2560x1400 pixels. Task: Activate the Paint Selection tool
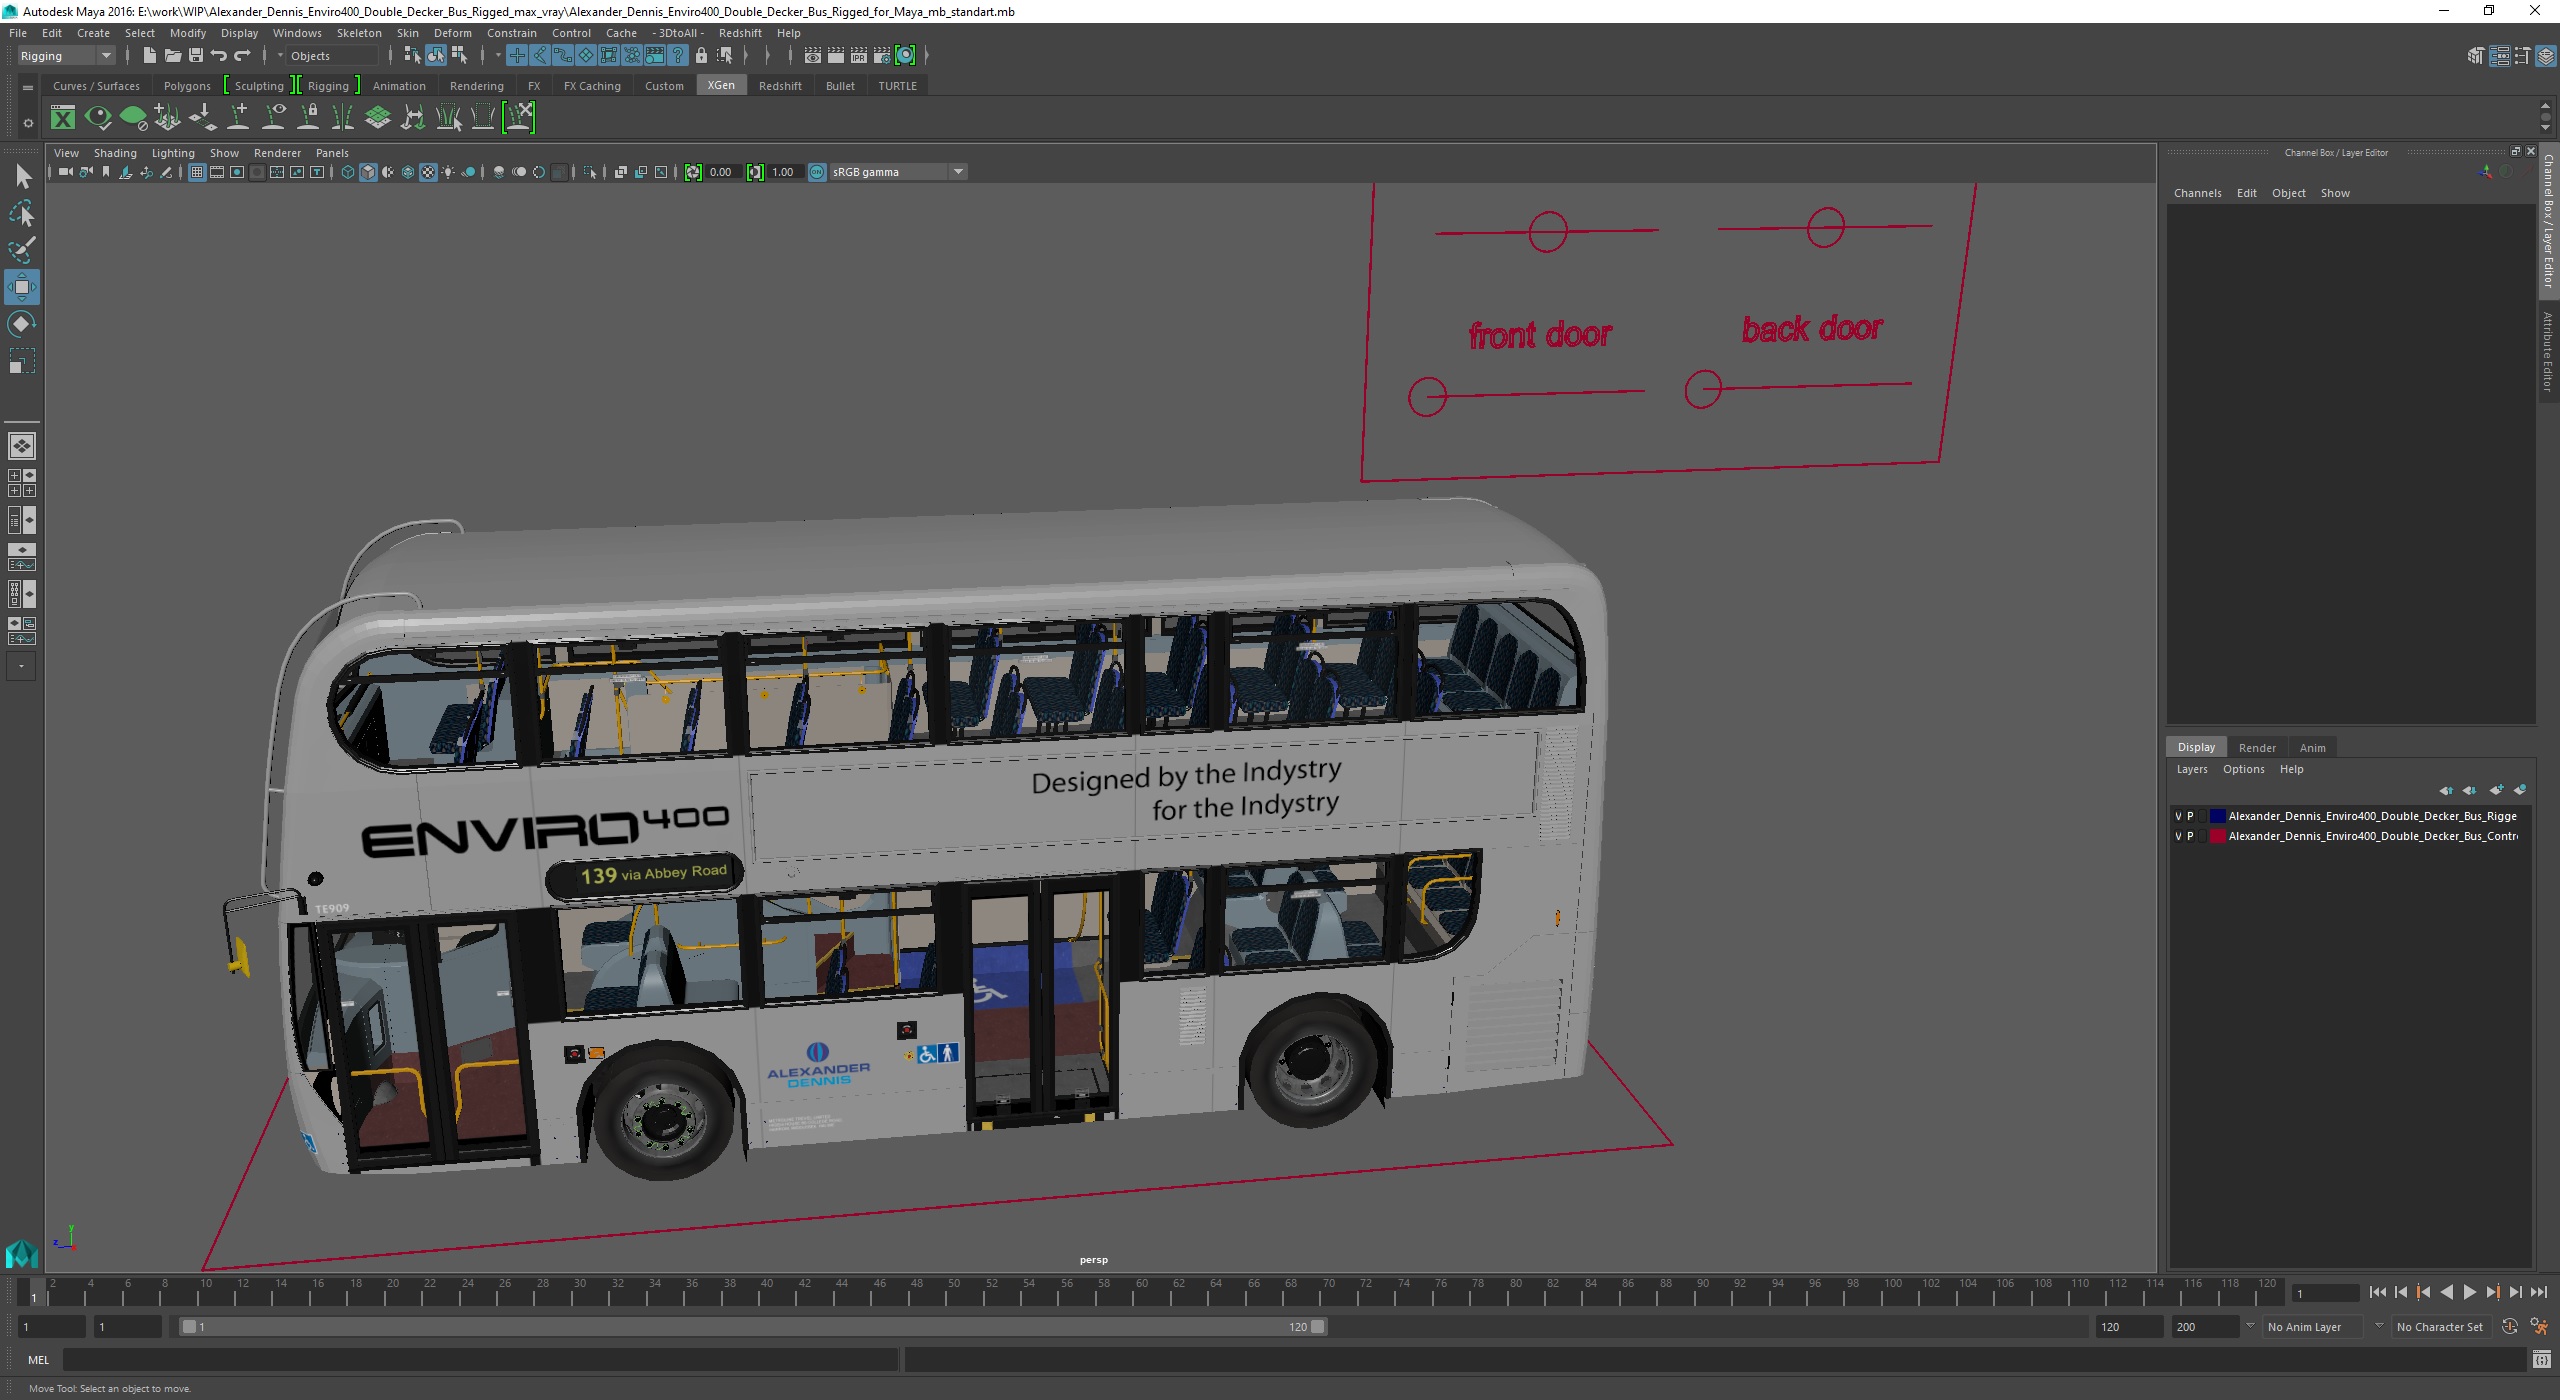(21, 250)
